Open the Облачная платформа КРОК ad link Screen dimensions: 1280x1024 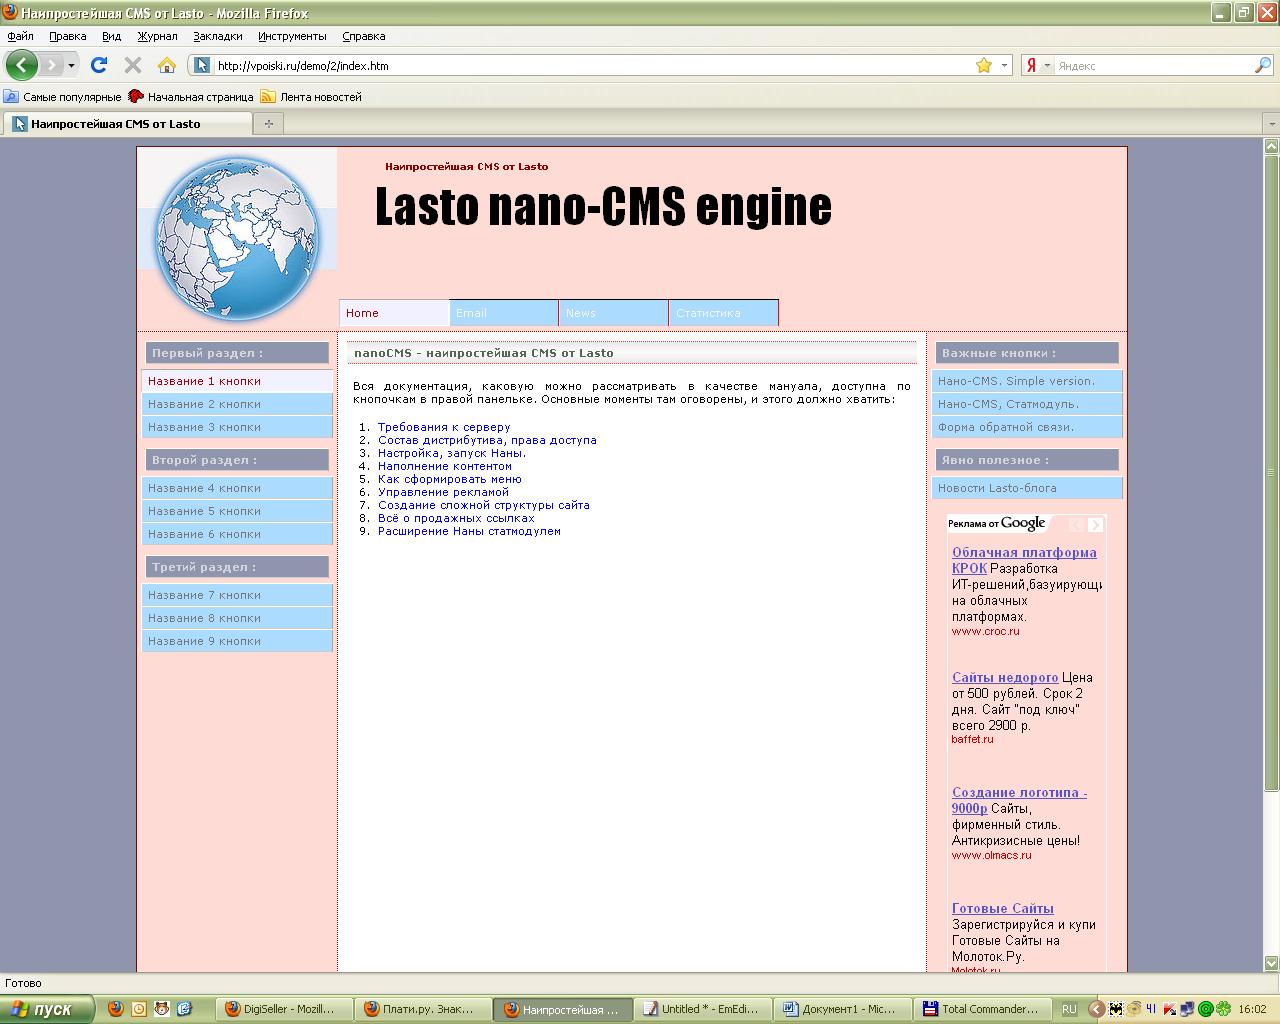coord(1024,560)
